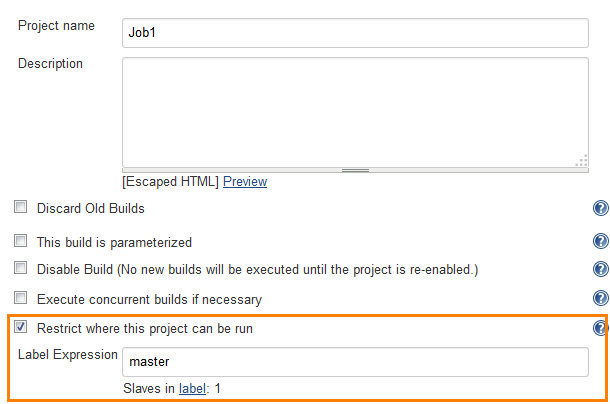
Task: Open the label link beside Slaves in
Action: tap(193, 387)
